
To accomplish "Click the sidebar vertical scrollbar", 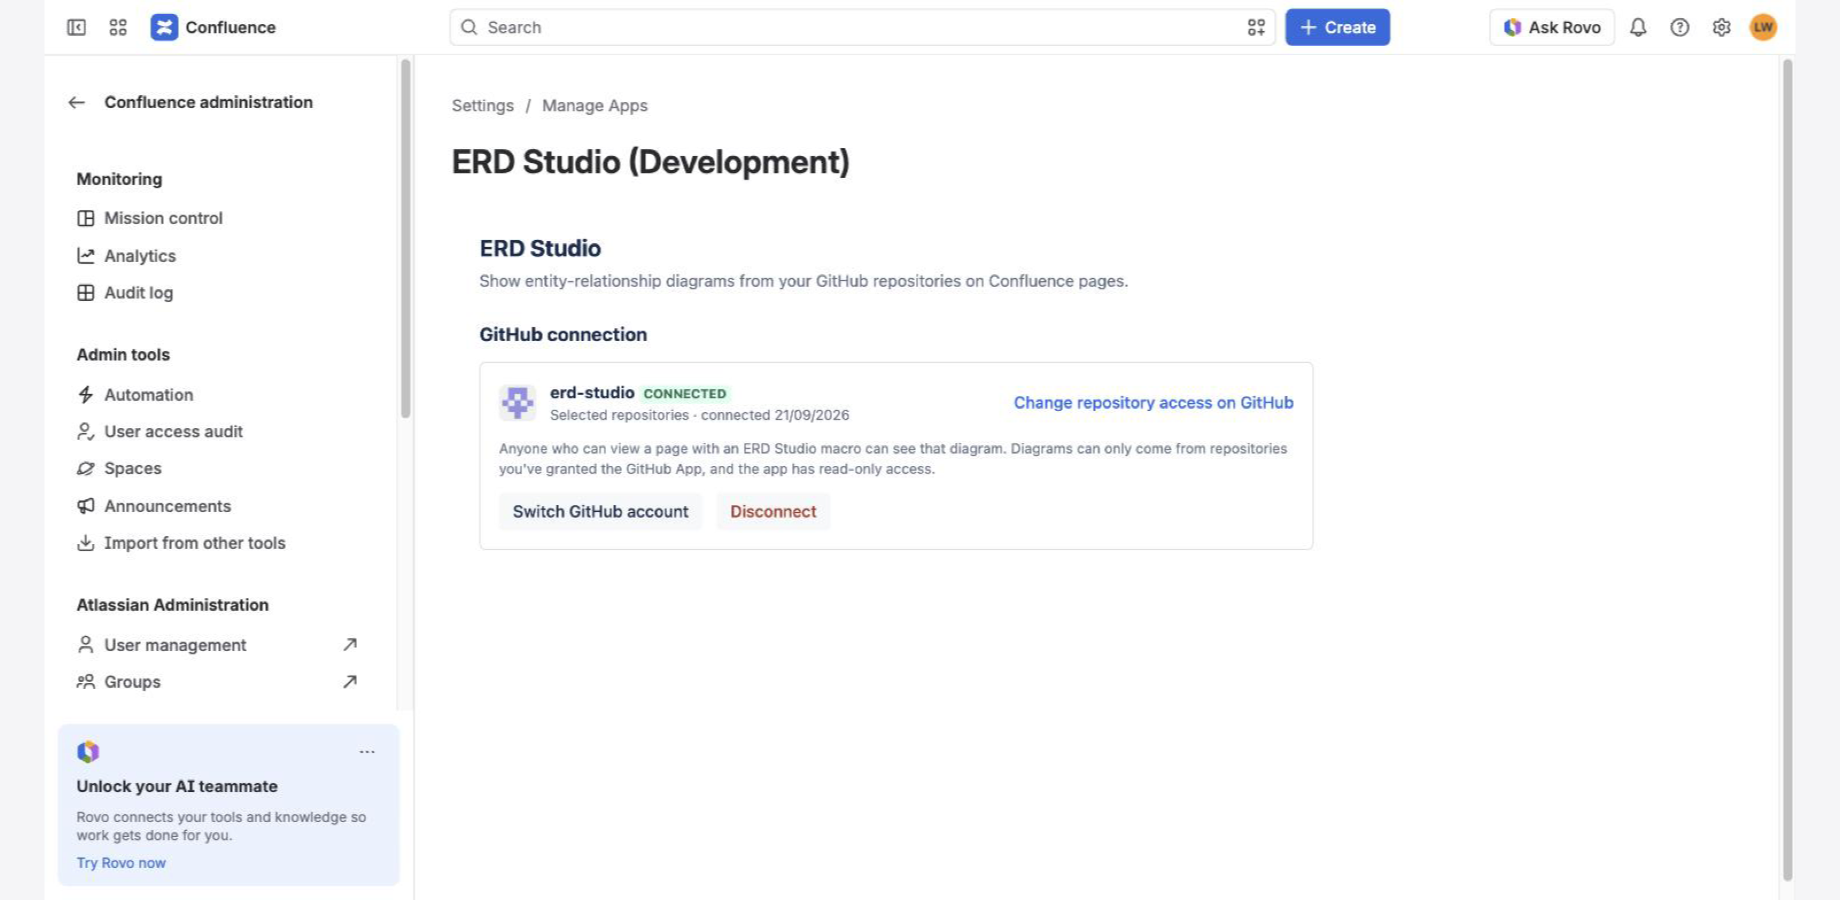I will [x=405, y=238].
